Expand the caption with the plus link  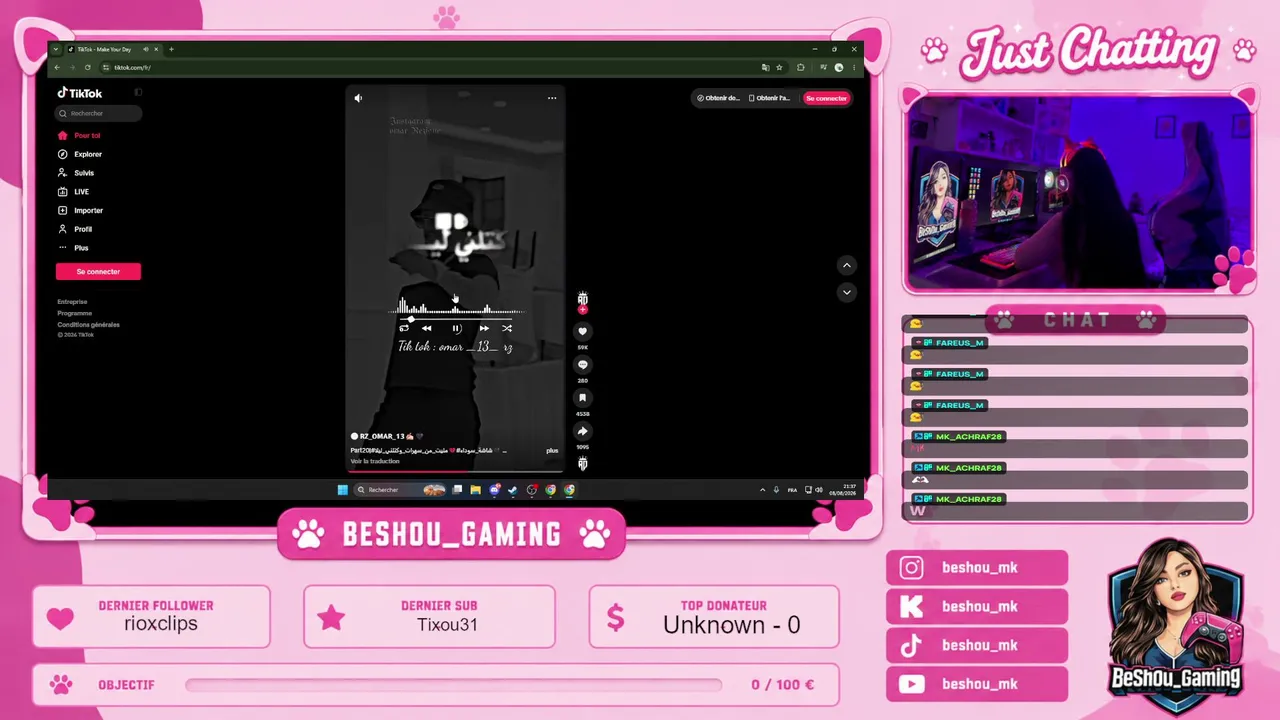(552, 450)
